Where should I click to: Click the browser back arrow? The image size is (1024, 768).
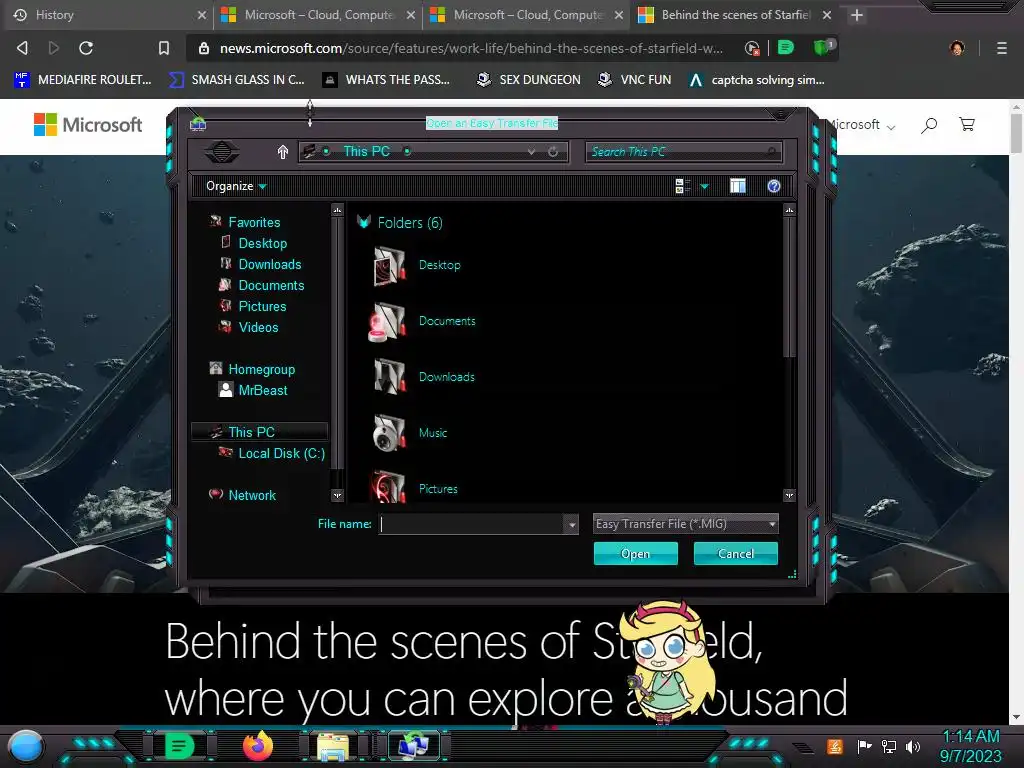pyautogui.click(x=22, y=48)
